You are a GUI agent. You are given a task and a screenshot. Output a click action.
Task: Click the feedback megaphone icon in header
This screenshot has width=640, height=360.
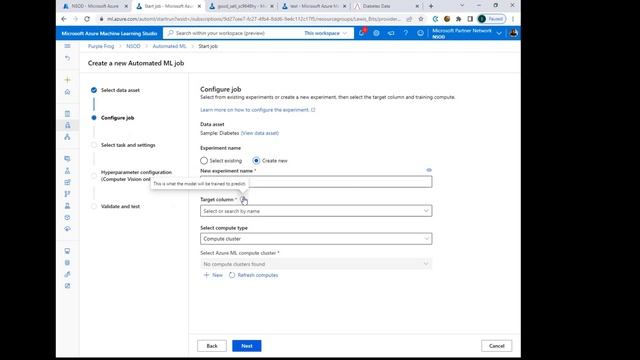click(391, 33)
